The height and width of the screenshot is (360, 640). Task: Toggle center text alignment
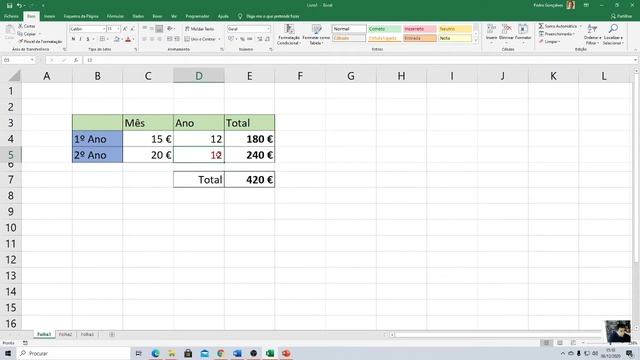coord(152,39)
